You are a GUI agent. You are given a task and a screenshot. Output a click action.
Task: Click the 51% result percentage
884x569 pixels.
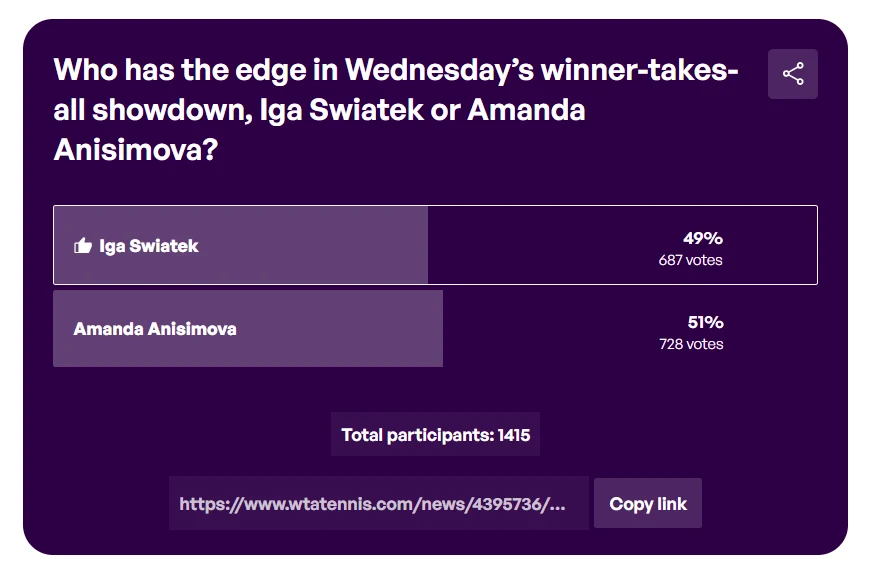(x=704, y=322)
